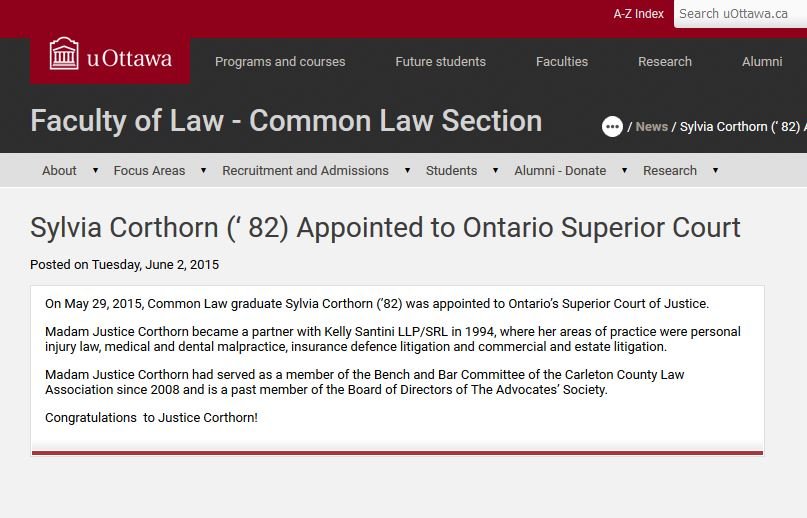The image size is (807, 518).
Task: Open Future students menu
Action: click(x=440, y=62)
